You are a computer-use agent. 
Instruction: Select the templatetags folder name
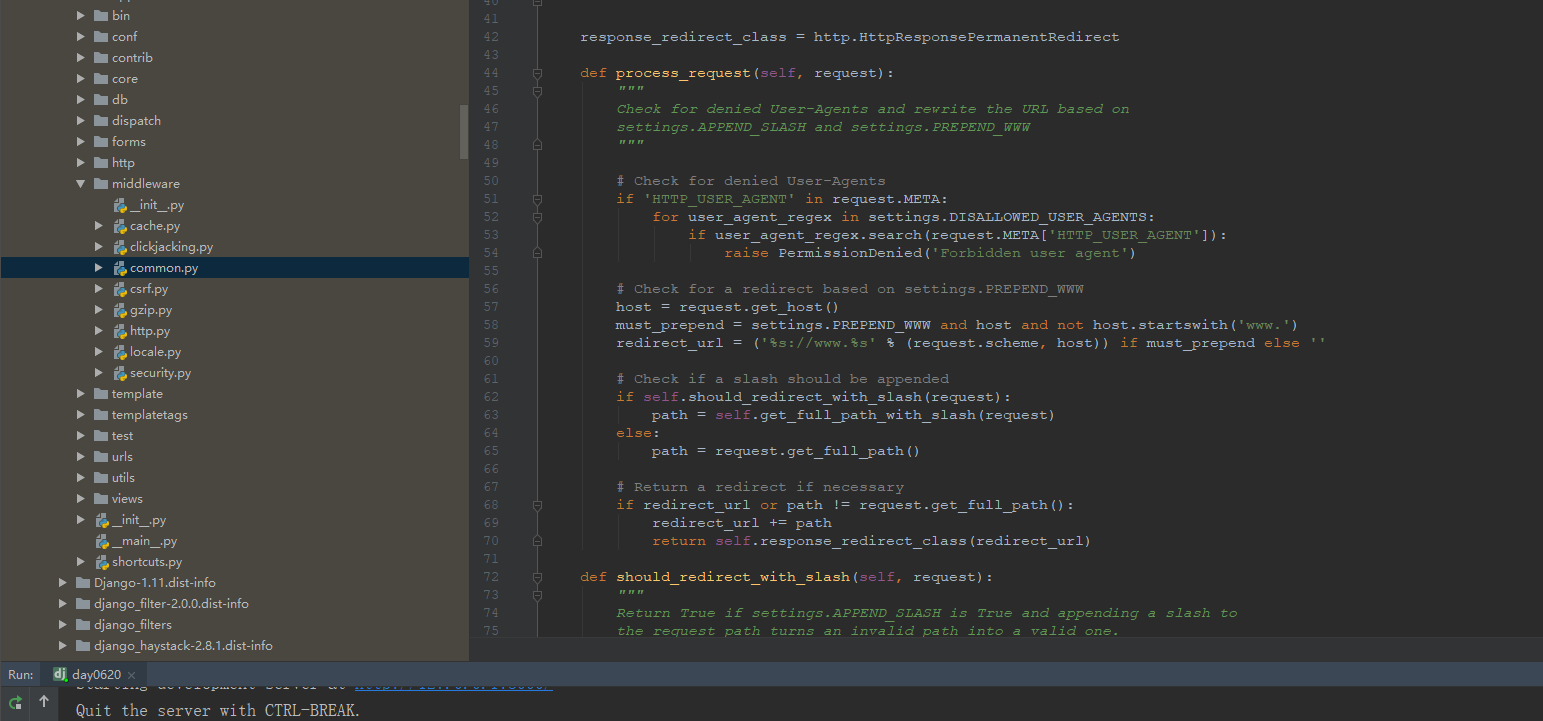150,415
